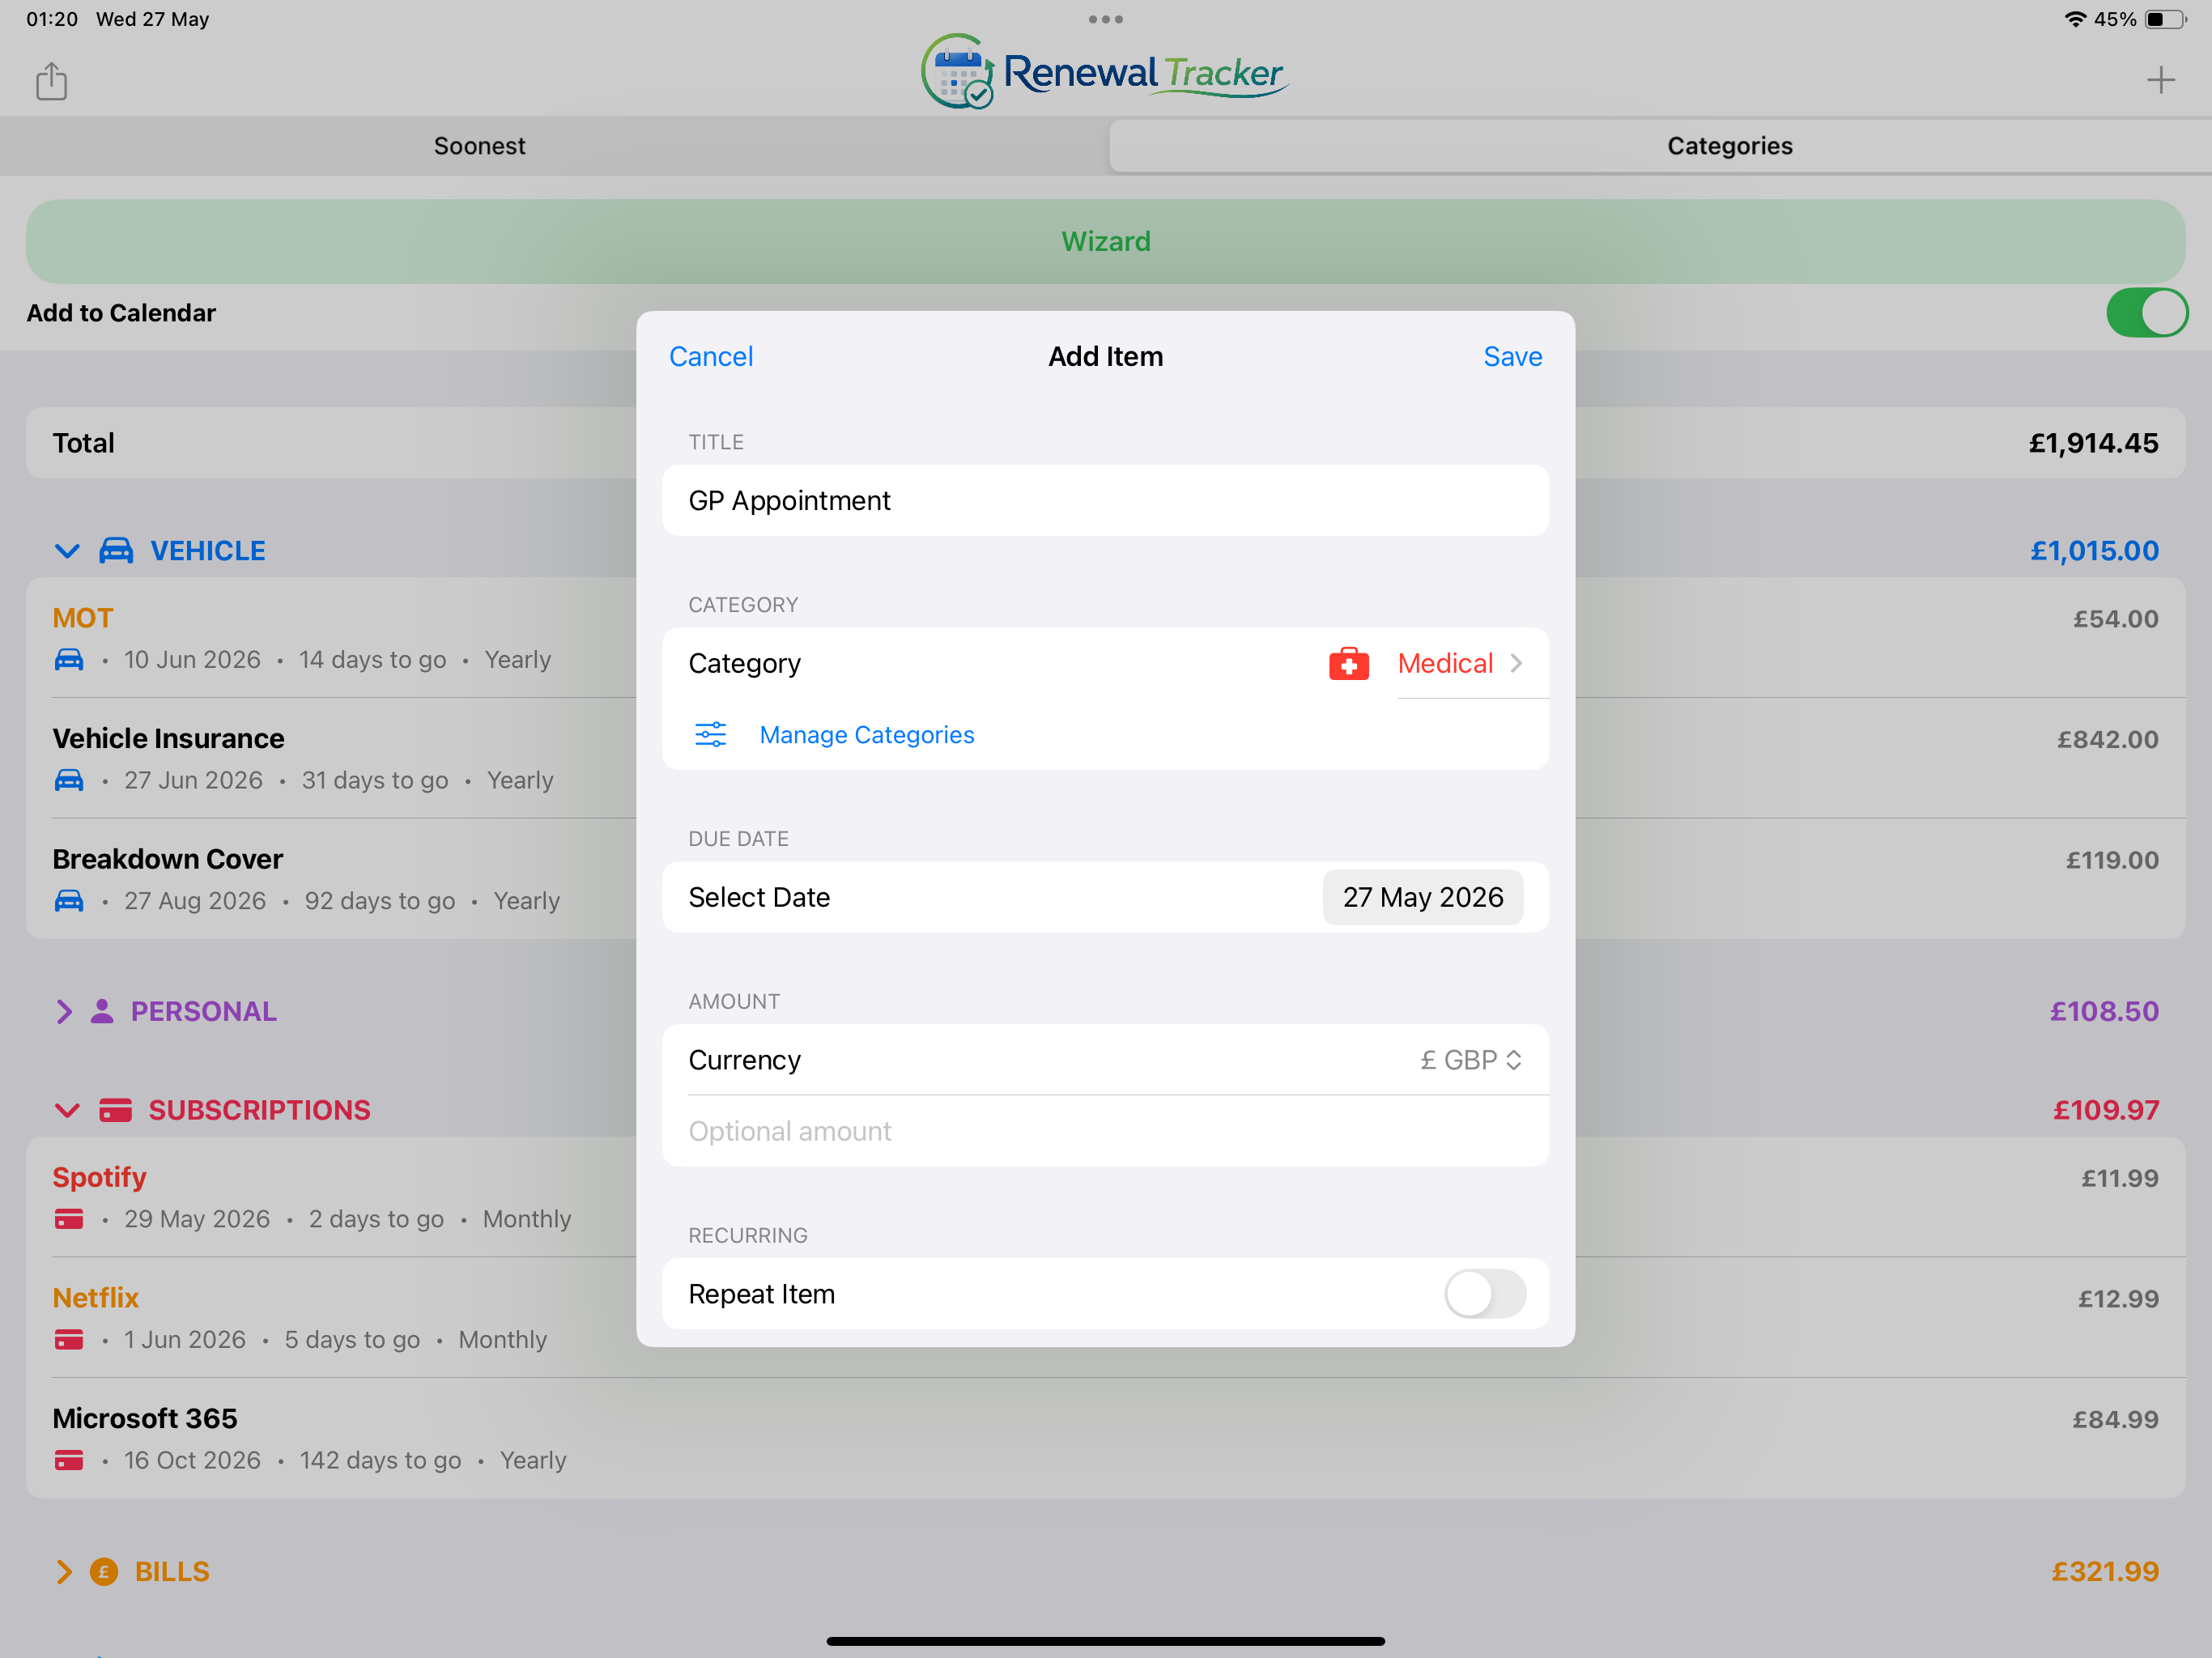Switch to the Categories tab
Image resolution: width=2212 pixels, height=1658 pixels.
pyautogui.click(x=1729, y=146)
